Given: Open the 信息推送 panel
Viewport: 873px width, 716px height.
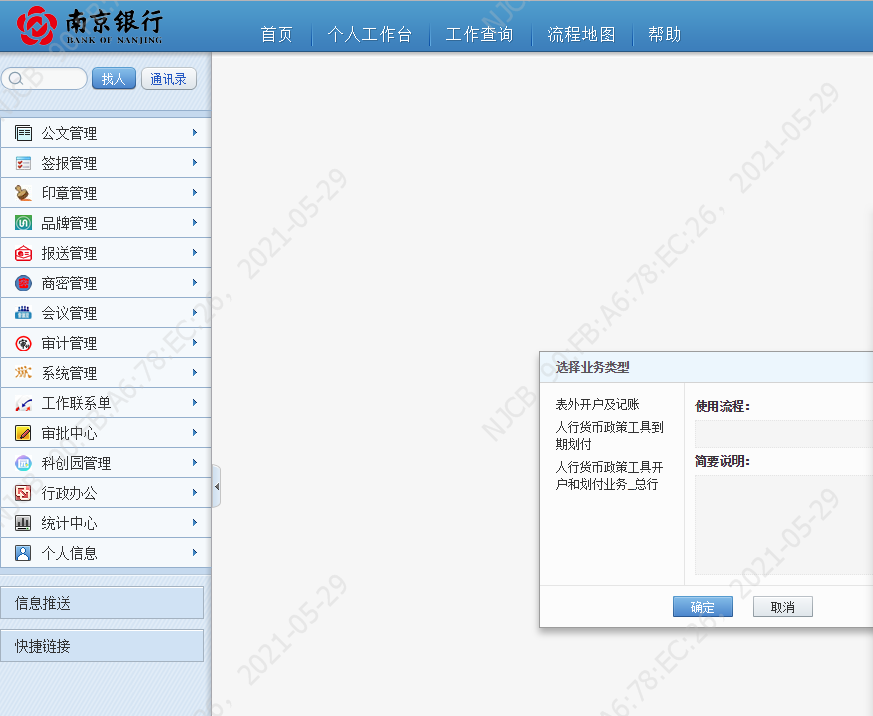Looking at the screenshot, I should coord(102,603).
